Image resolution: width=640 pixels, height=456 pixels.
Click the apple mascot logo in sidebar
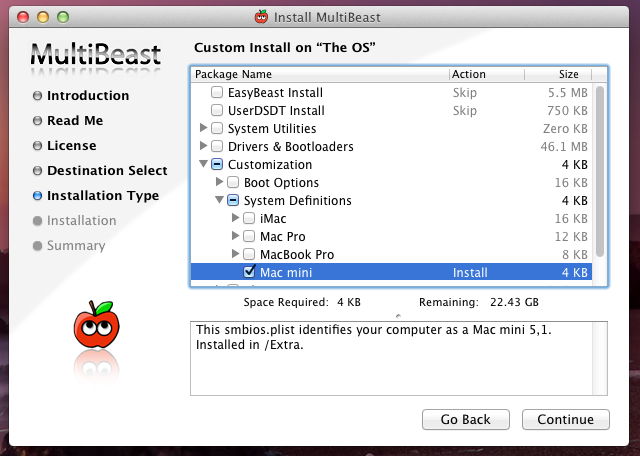pyautogui.click(x=97, y=325)
